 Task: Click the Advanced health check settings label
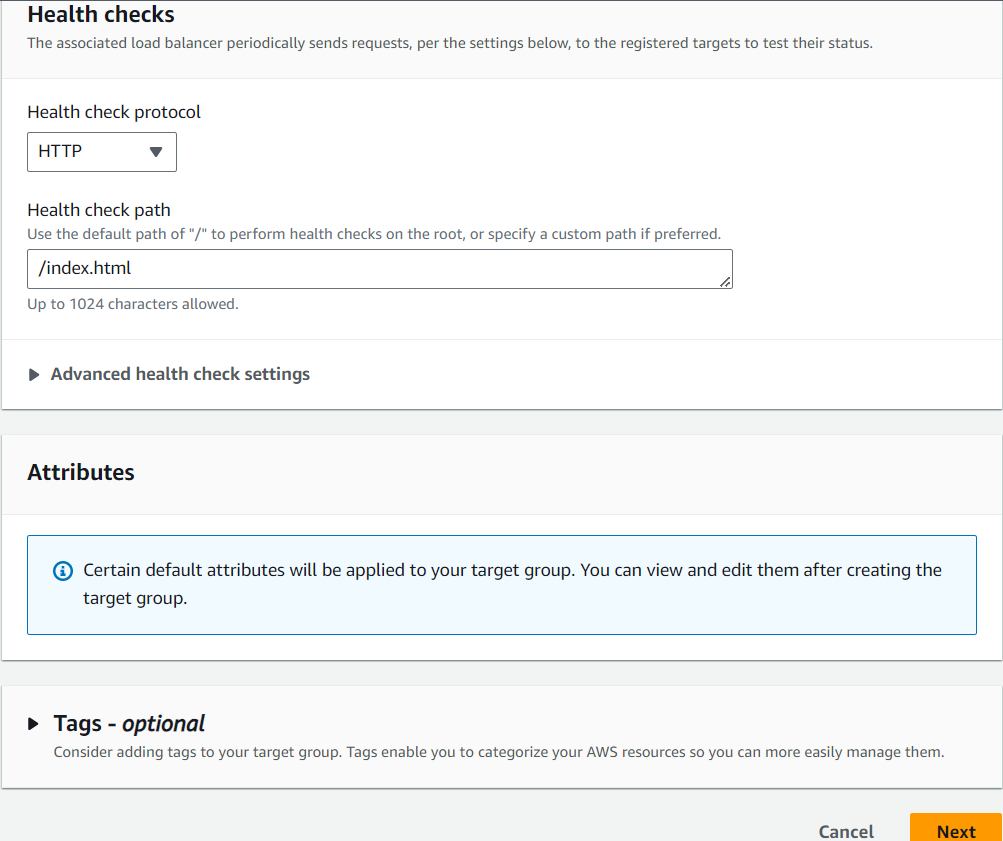180,374
